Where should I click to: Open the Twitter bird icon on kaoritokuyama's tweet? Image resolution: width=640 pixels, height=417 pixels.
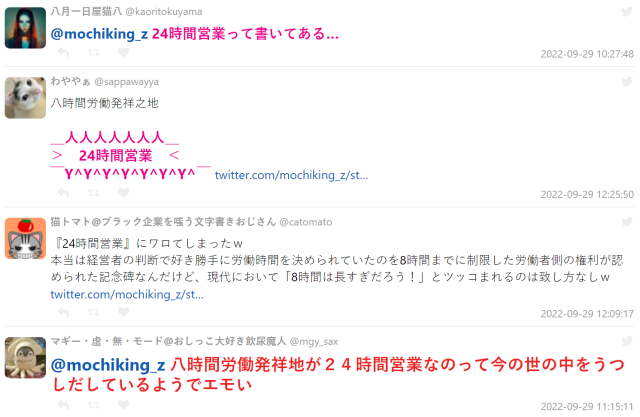click(627, 11)
